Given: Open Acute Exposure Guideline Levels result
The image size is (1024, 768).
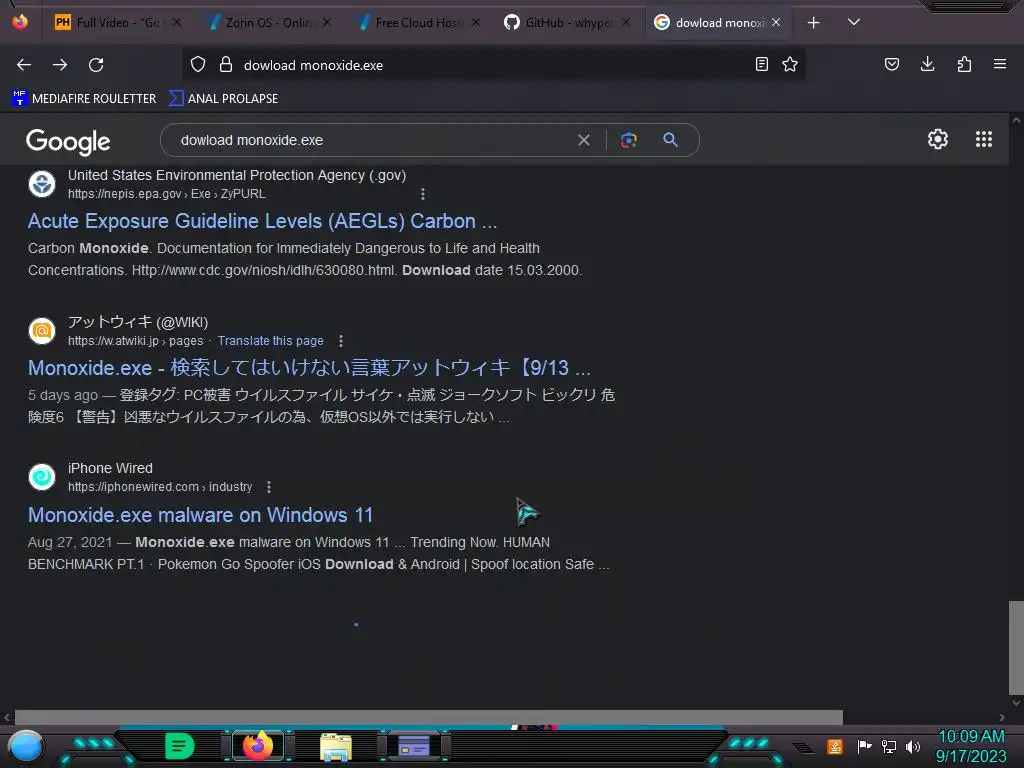Looking at the screenshot, I should click(x=263, y=221).
